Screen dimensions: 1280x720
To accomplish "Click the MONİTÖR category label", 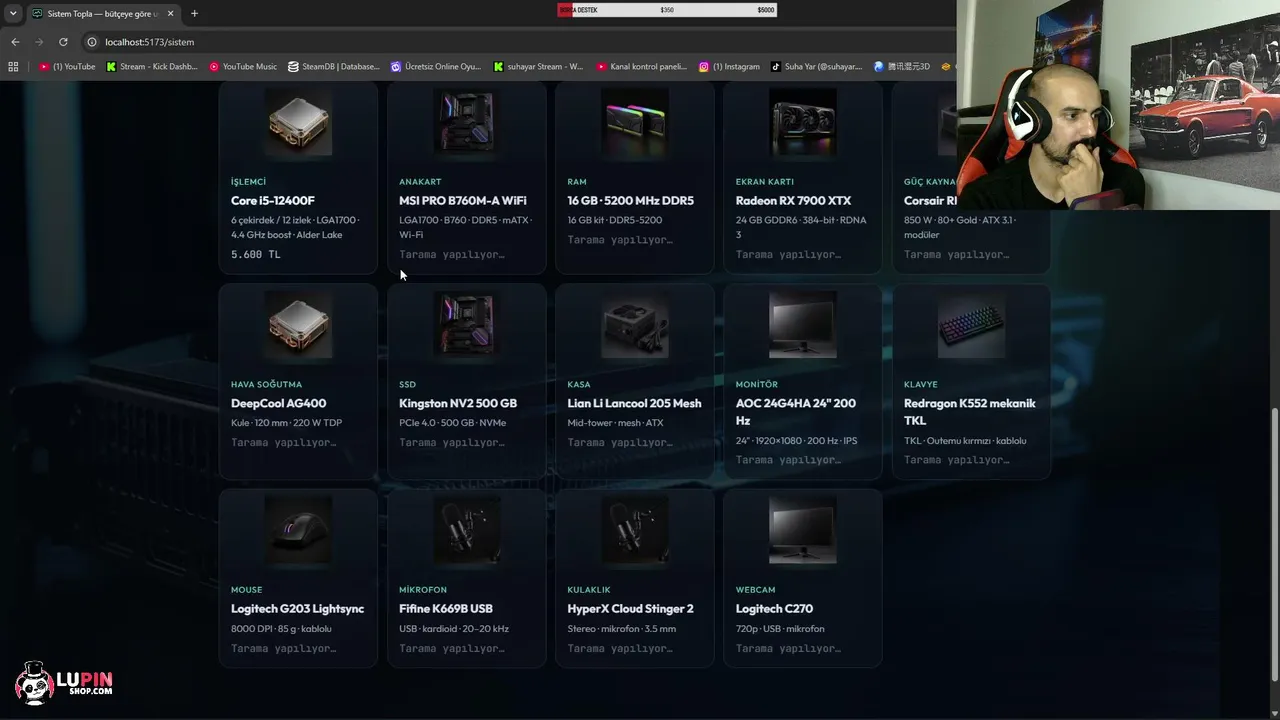I will (x=757, y=385).
